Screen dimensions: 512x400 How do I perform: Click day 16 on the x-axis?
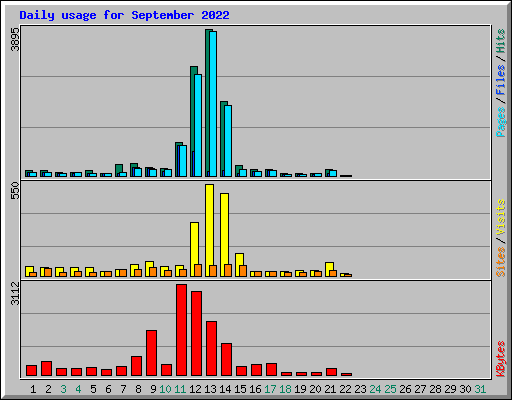pyautogui.click(x=255, y=389)
